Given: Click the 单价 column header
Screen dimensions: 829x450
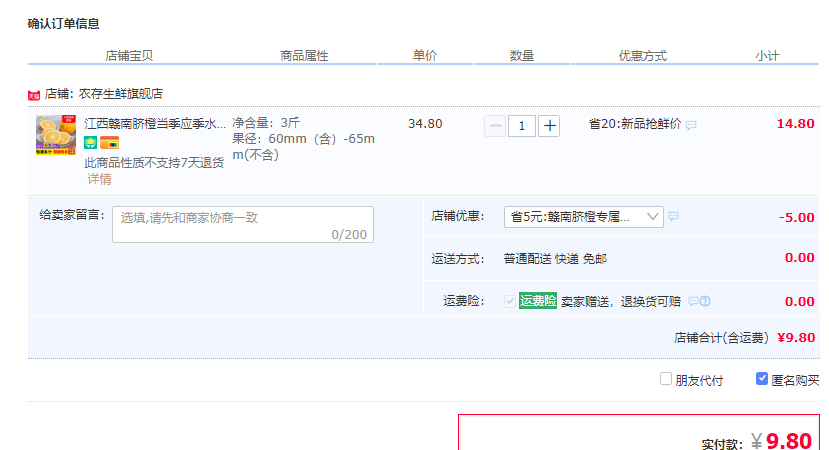Looking at the screenshot, I should (x=425, y=56).
